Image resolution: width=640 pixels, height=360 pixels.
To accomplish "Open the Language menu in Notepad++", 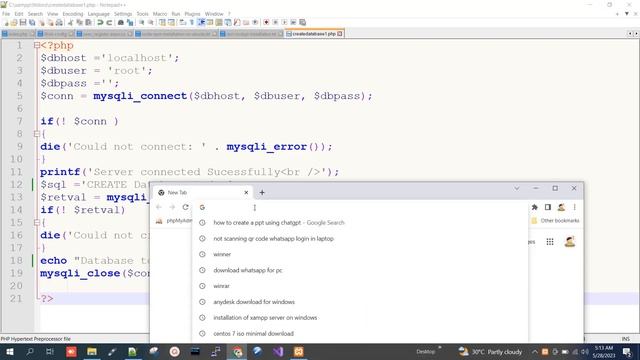I will (98, 14).
